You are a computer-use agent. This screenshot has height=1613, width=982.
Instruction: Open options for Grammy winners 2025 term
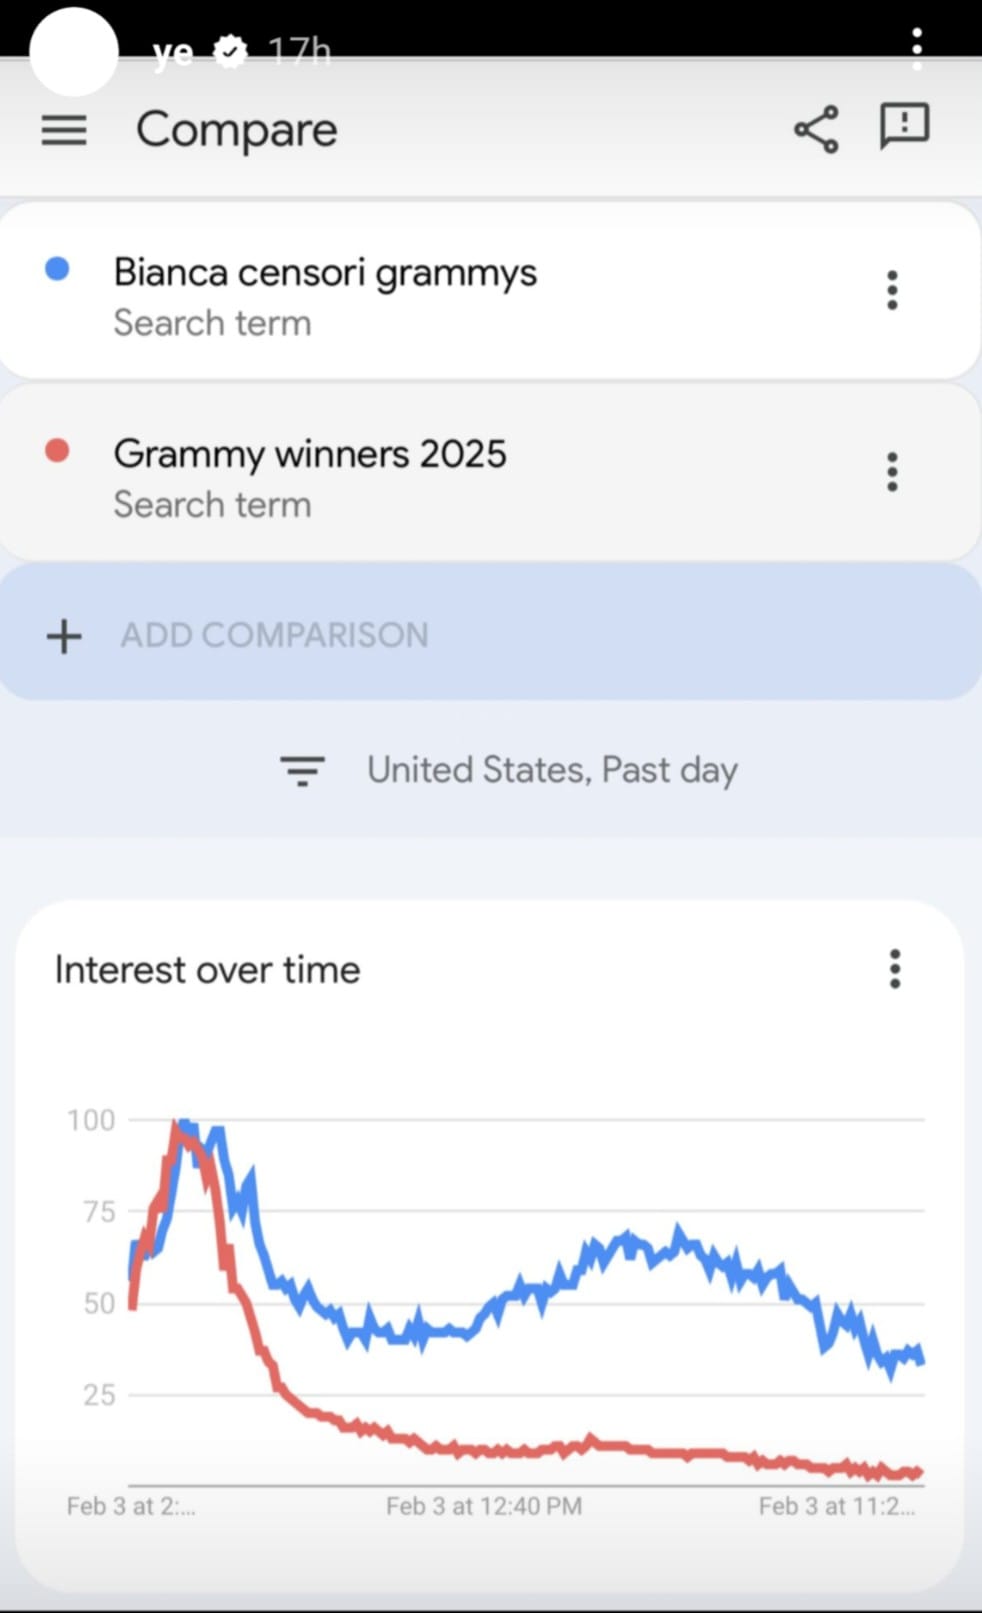(x=892, y=472)
